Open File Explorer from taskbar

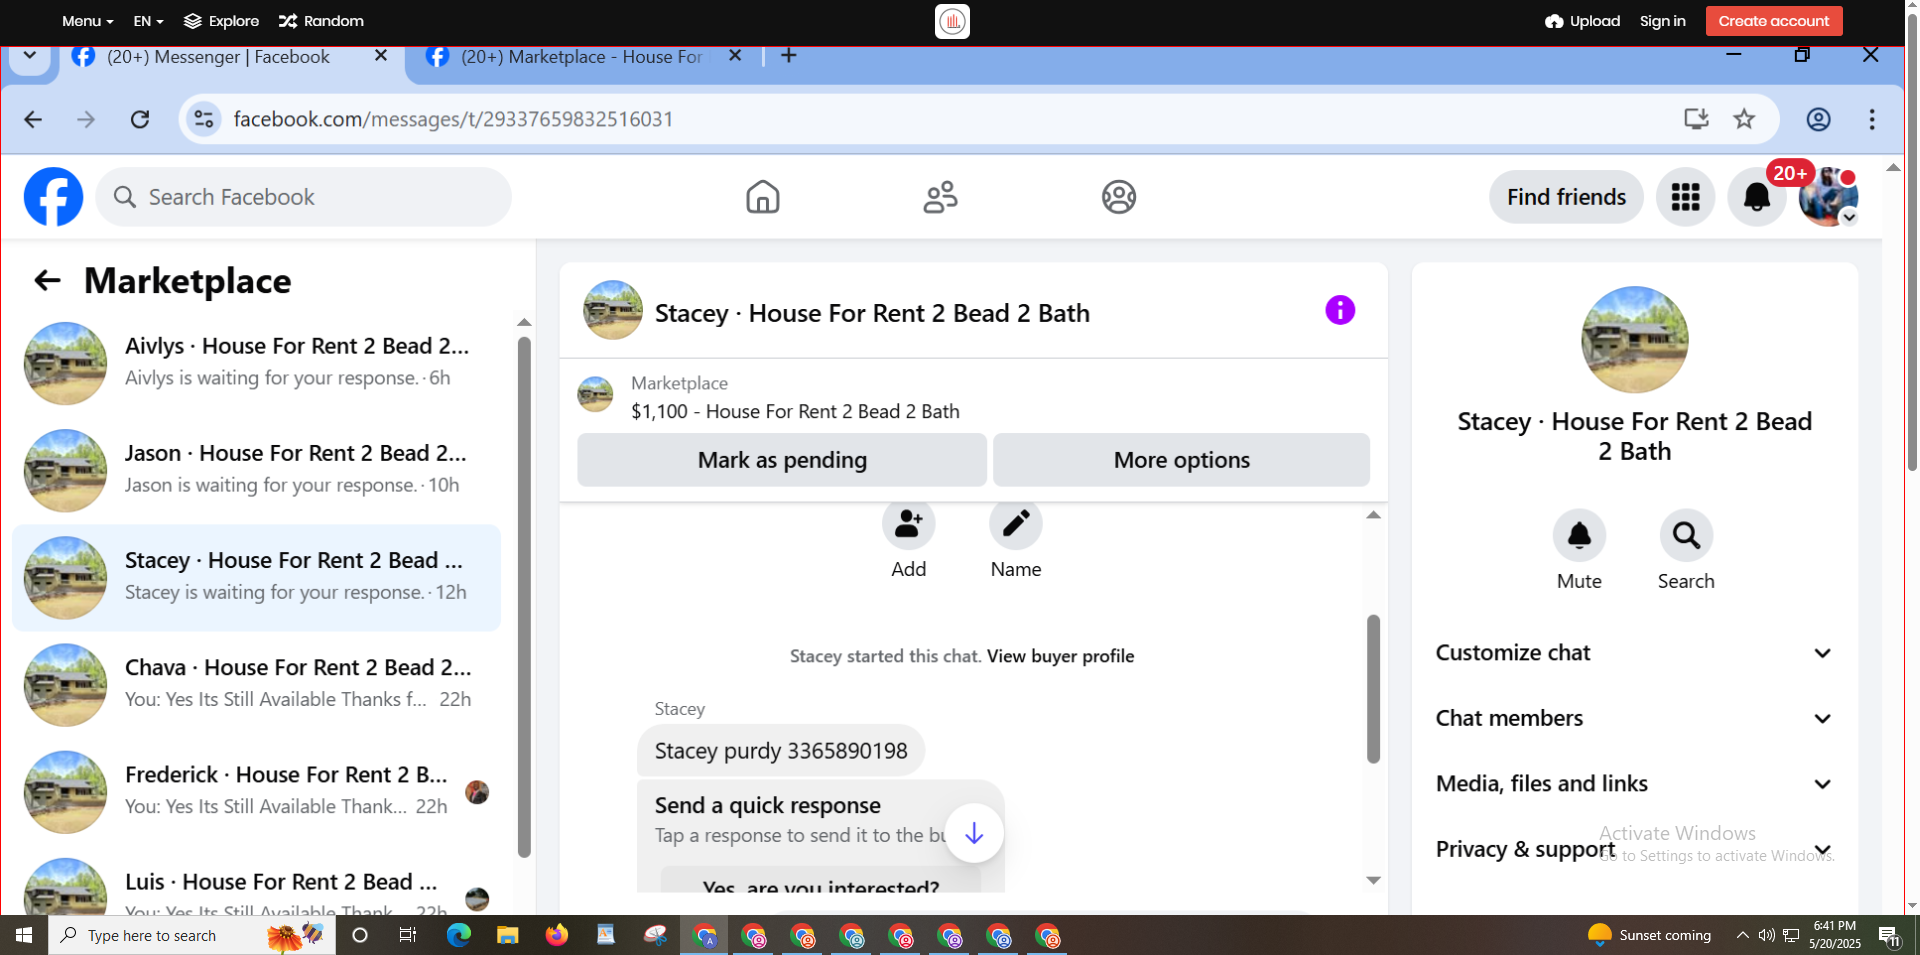click(508, 936)
